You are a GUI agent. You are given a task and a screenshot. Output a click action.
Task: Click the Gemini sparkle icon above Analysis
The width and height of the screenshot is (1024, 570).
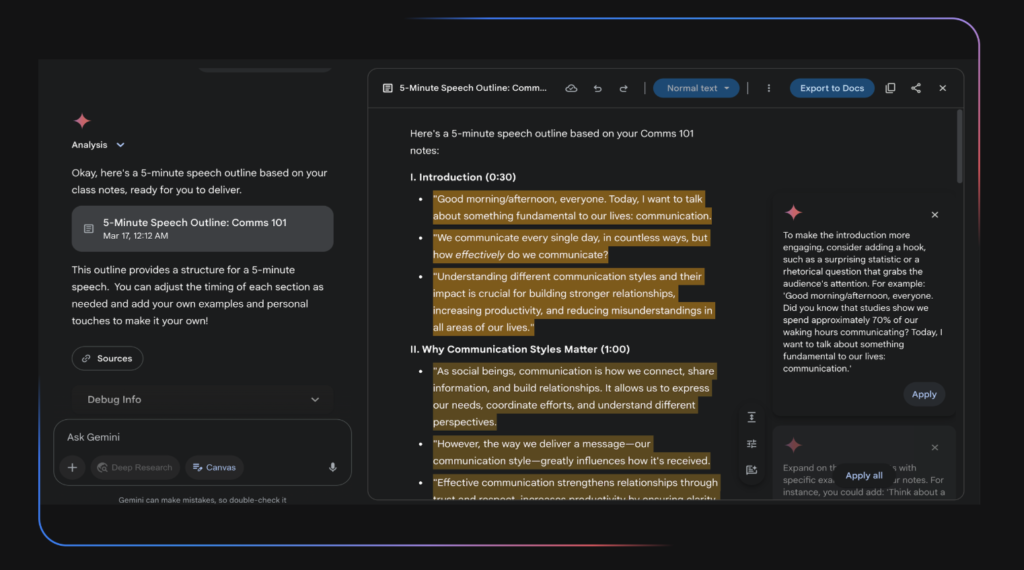[82, 121]
